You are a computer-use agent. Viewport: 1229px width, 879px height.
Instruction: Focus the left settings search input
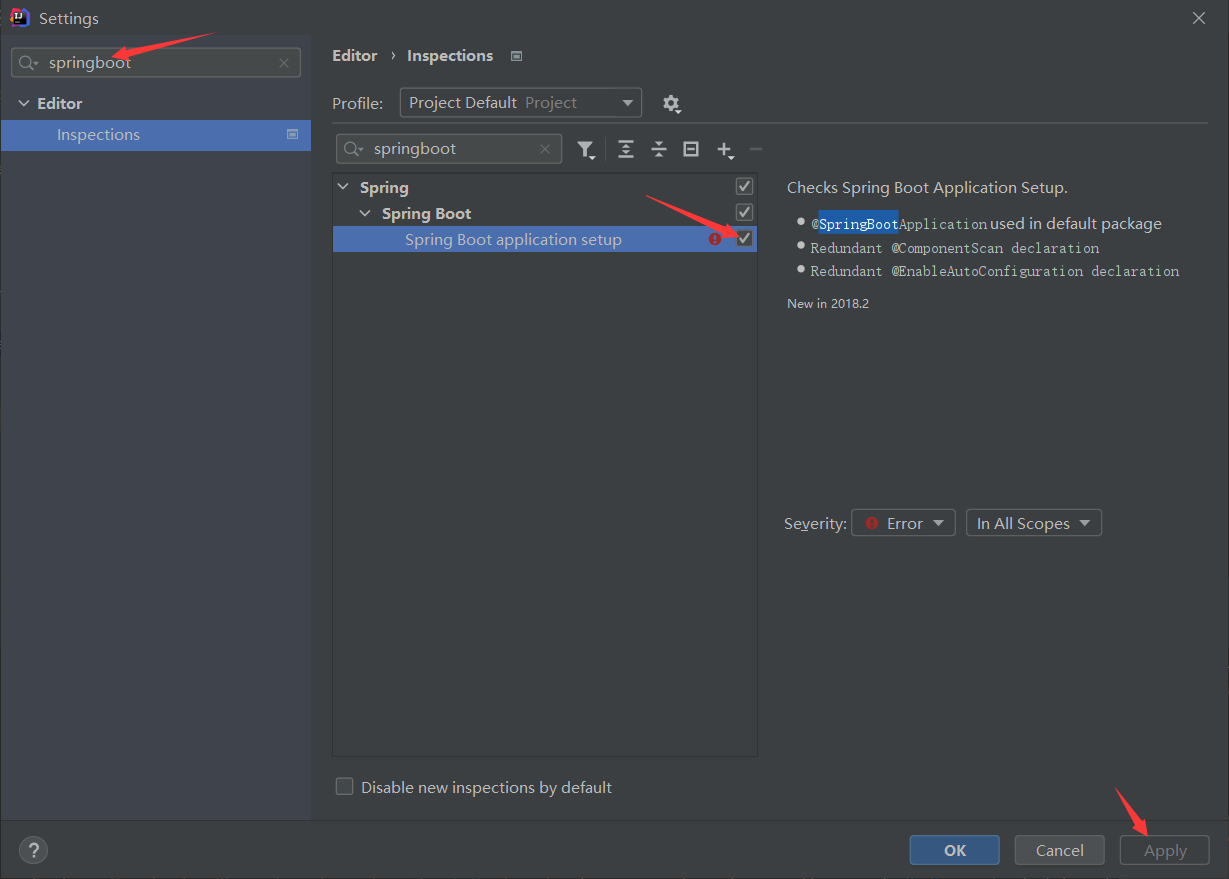pos(156,63)
